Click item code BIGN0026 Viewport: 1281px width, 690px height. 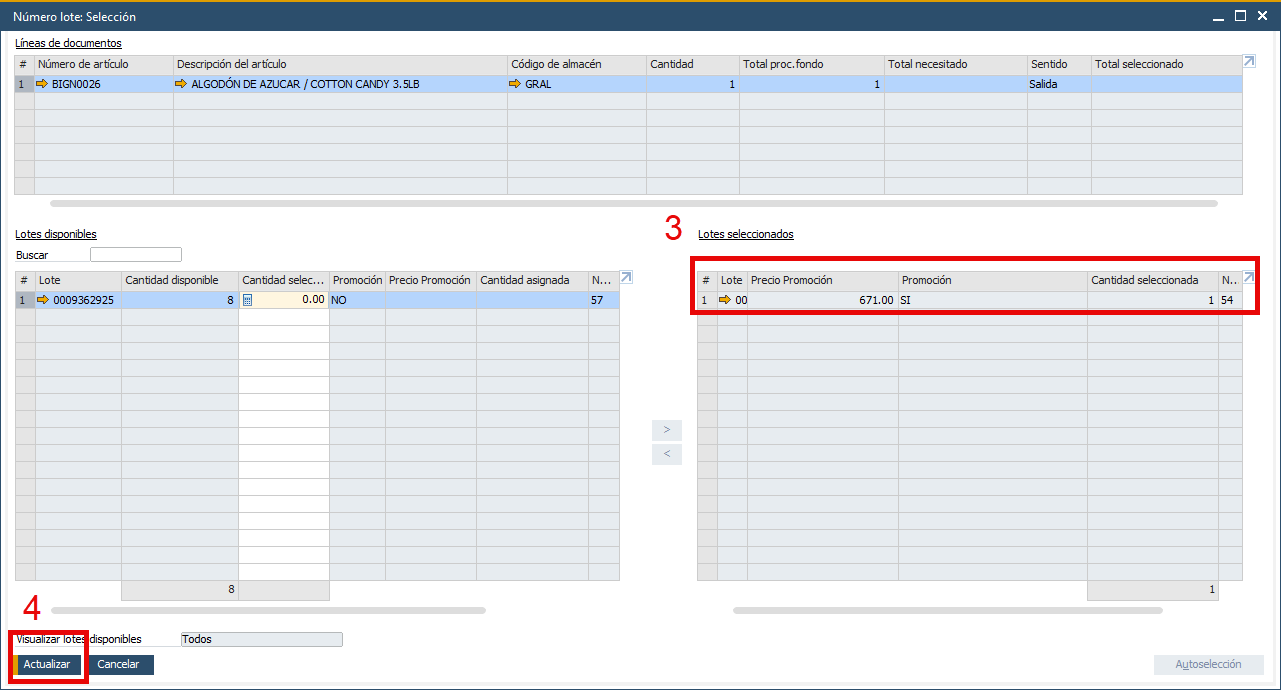76,84
